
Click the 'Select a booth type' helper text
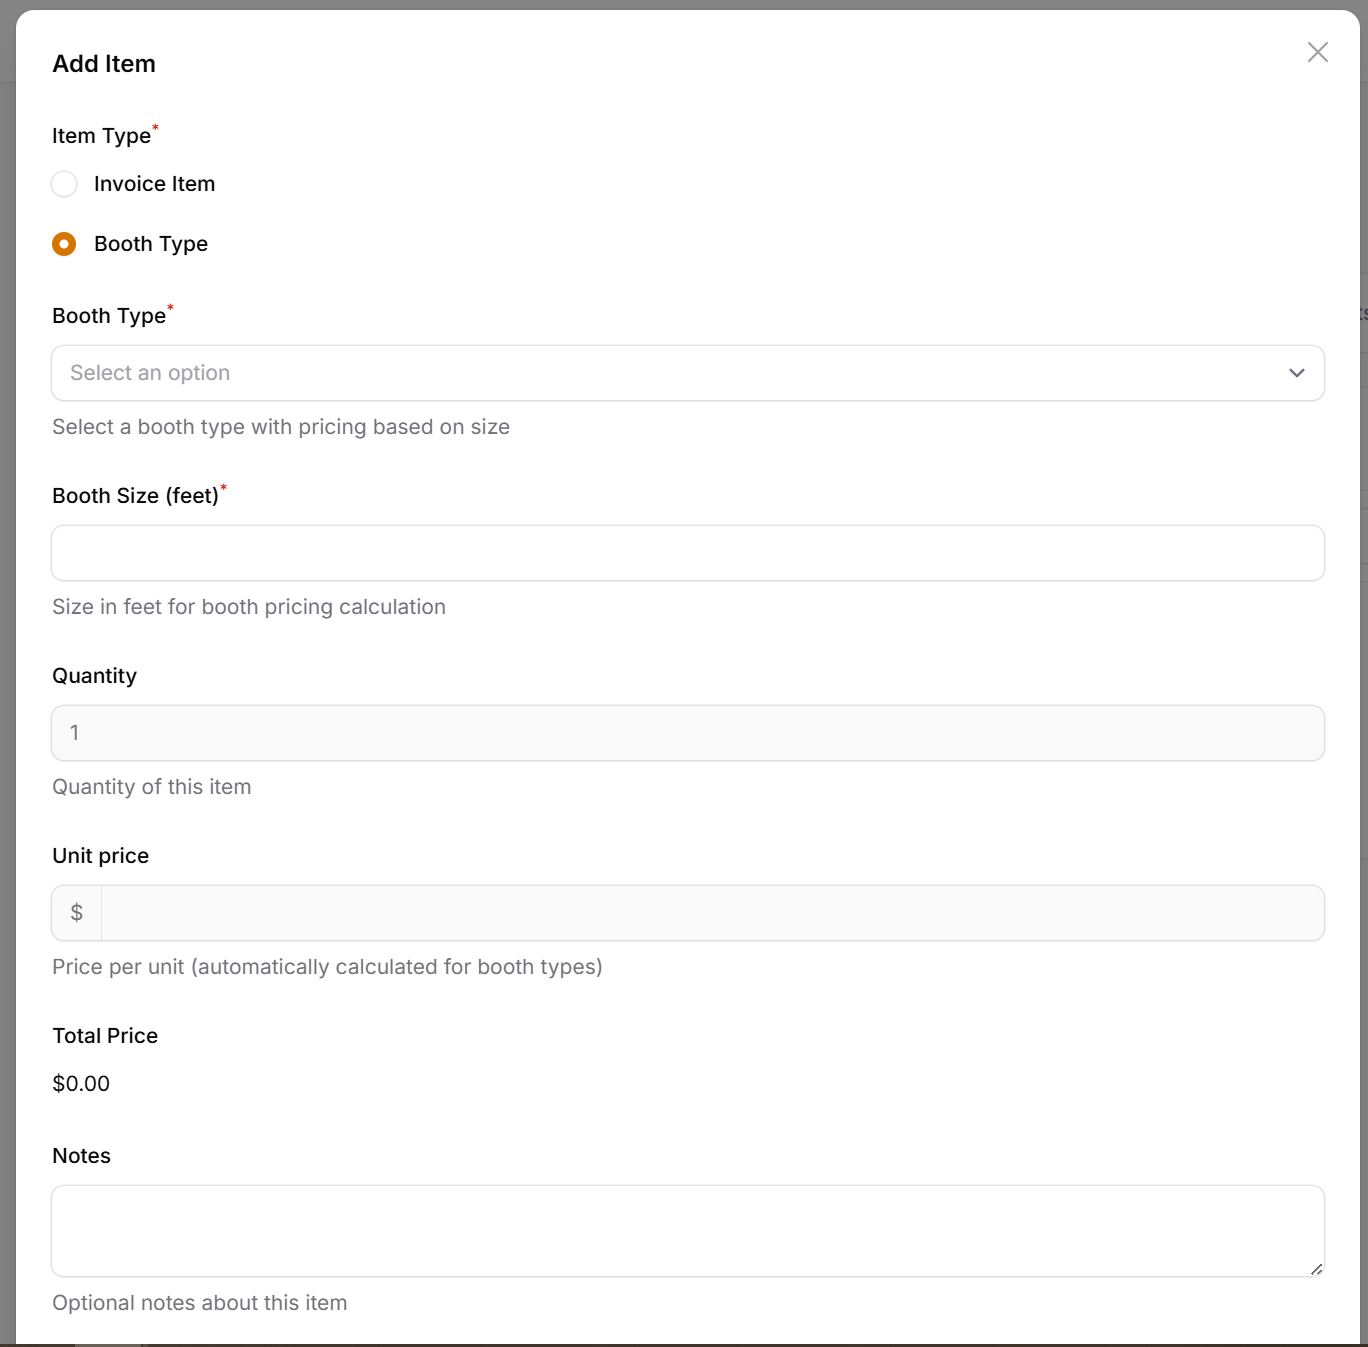pos(281,427)
